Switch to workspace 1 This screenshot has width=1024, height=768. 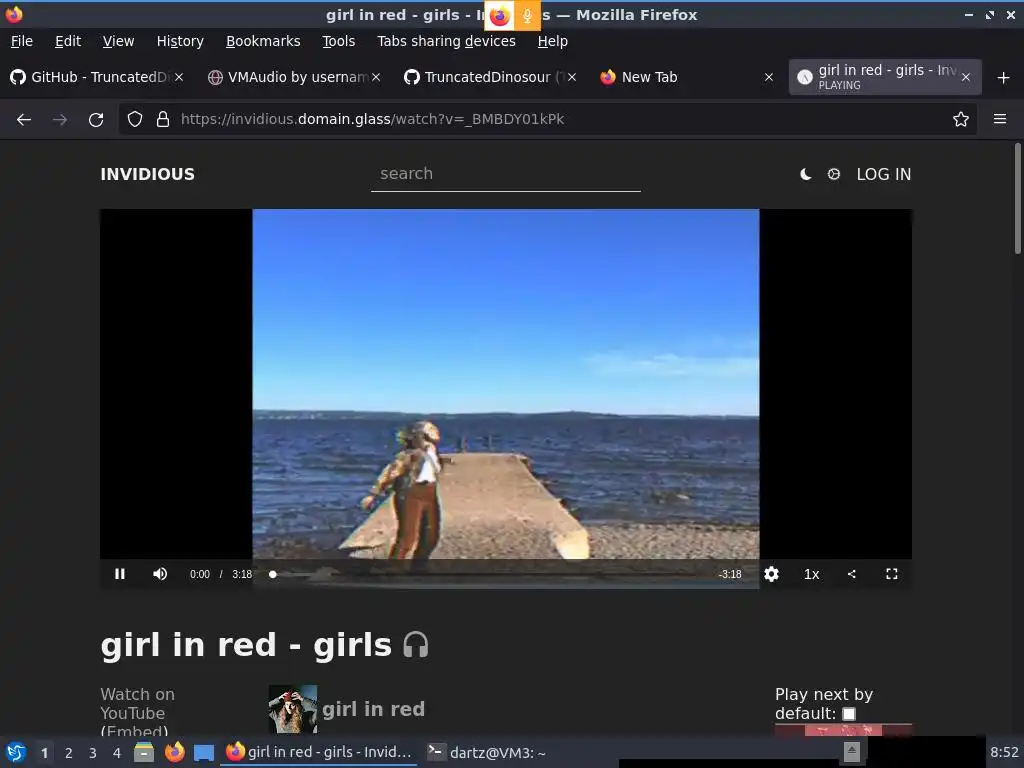click(44, 753)
